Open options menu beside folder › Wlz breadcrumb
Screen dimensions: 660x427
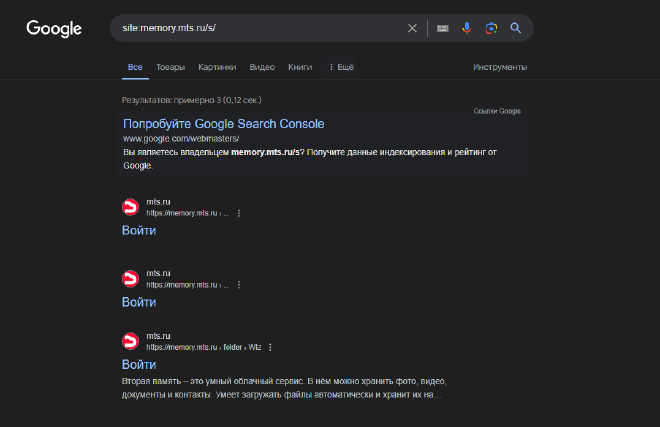tap(270, 347)
